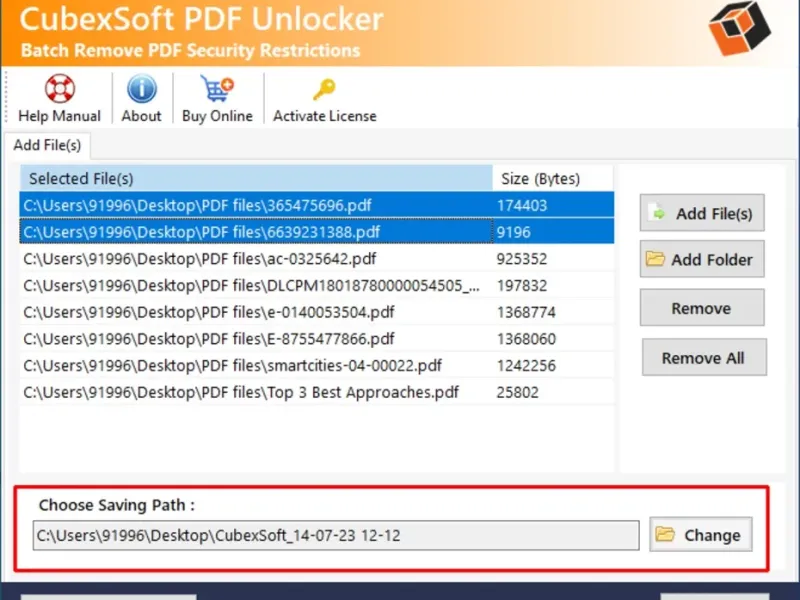Click the size value 1368774
800x600 pixels.
(x=526, y=312)
